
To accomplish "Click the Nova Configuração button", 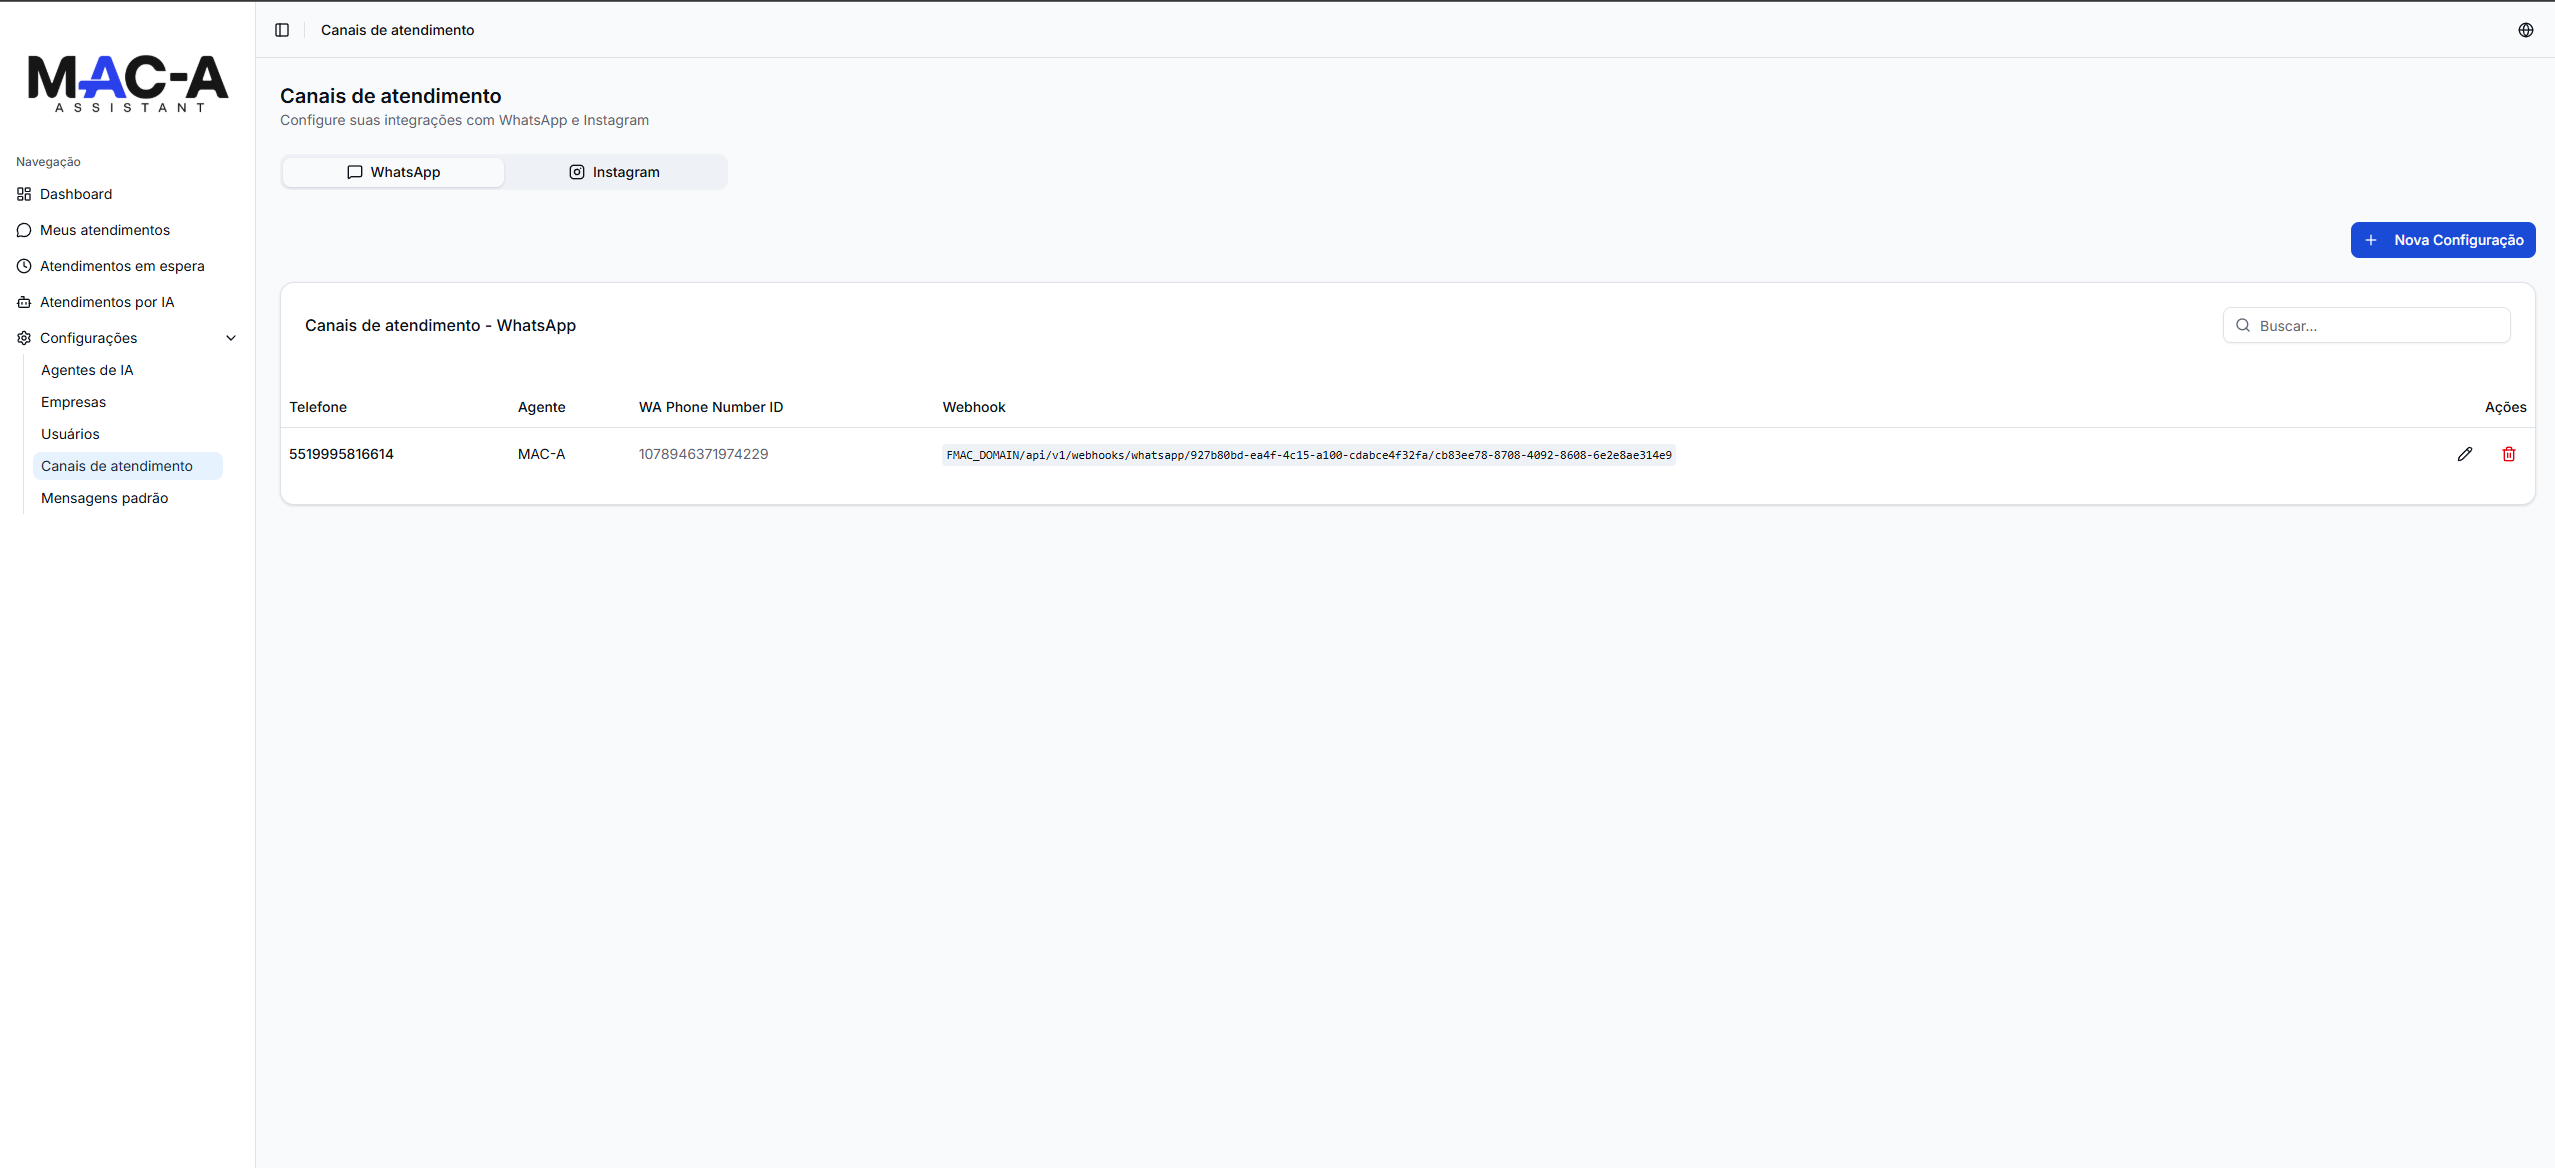I will tap(2442, 240).
